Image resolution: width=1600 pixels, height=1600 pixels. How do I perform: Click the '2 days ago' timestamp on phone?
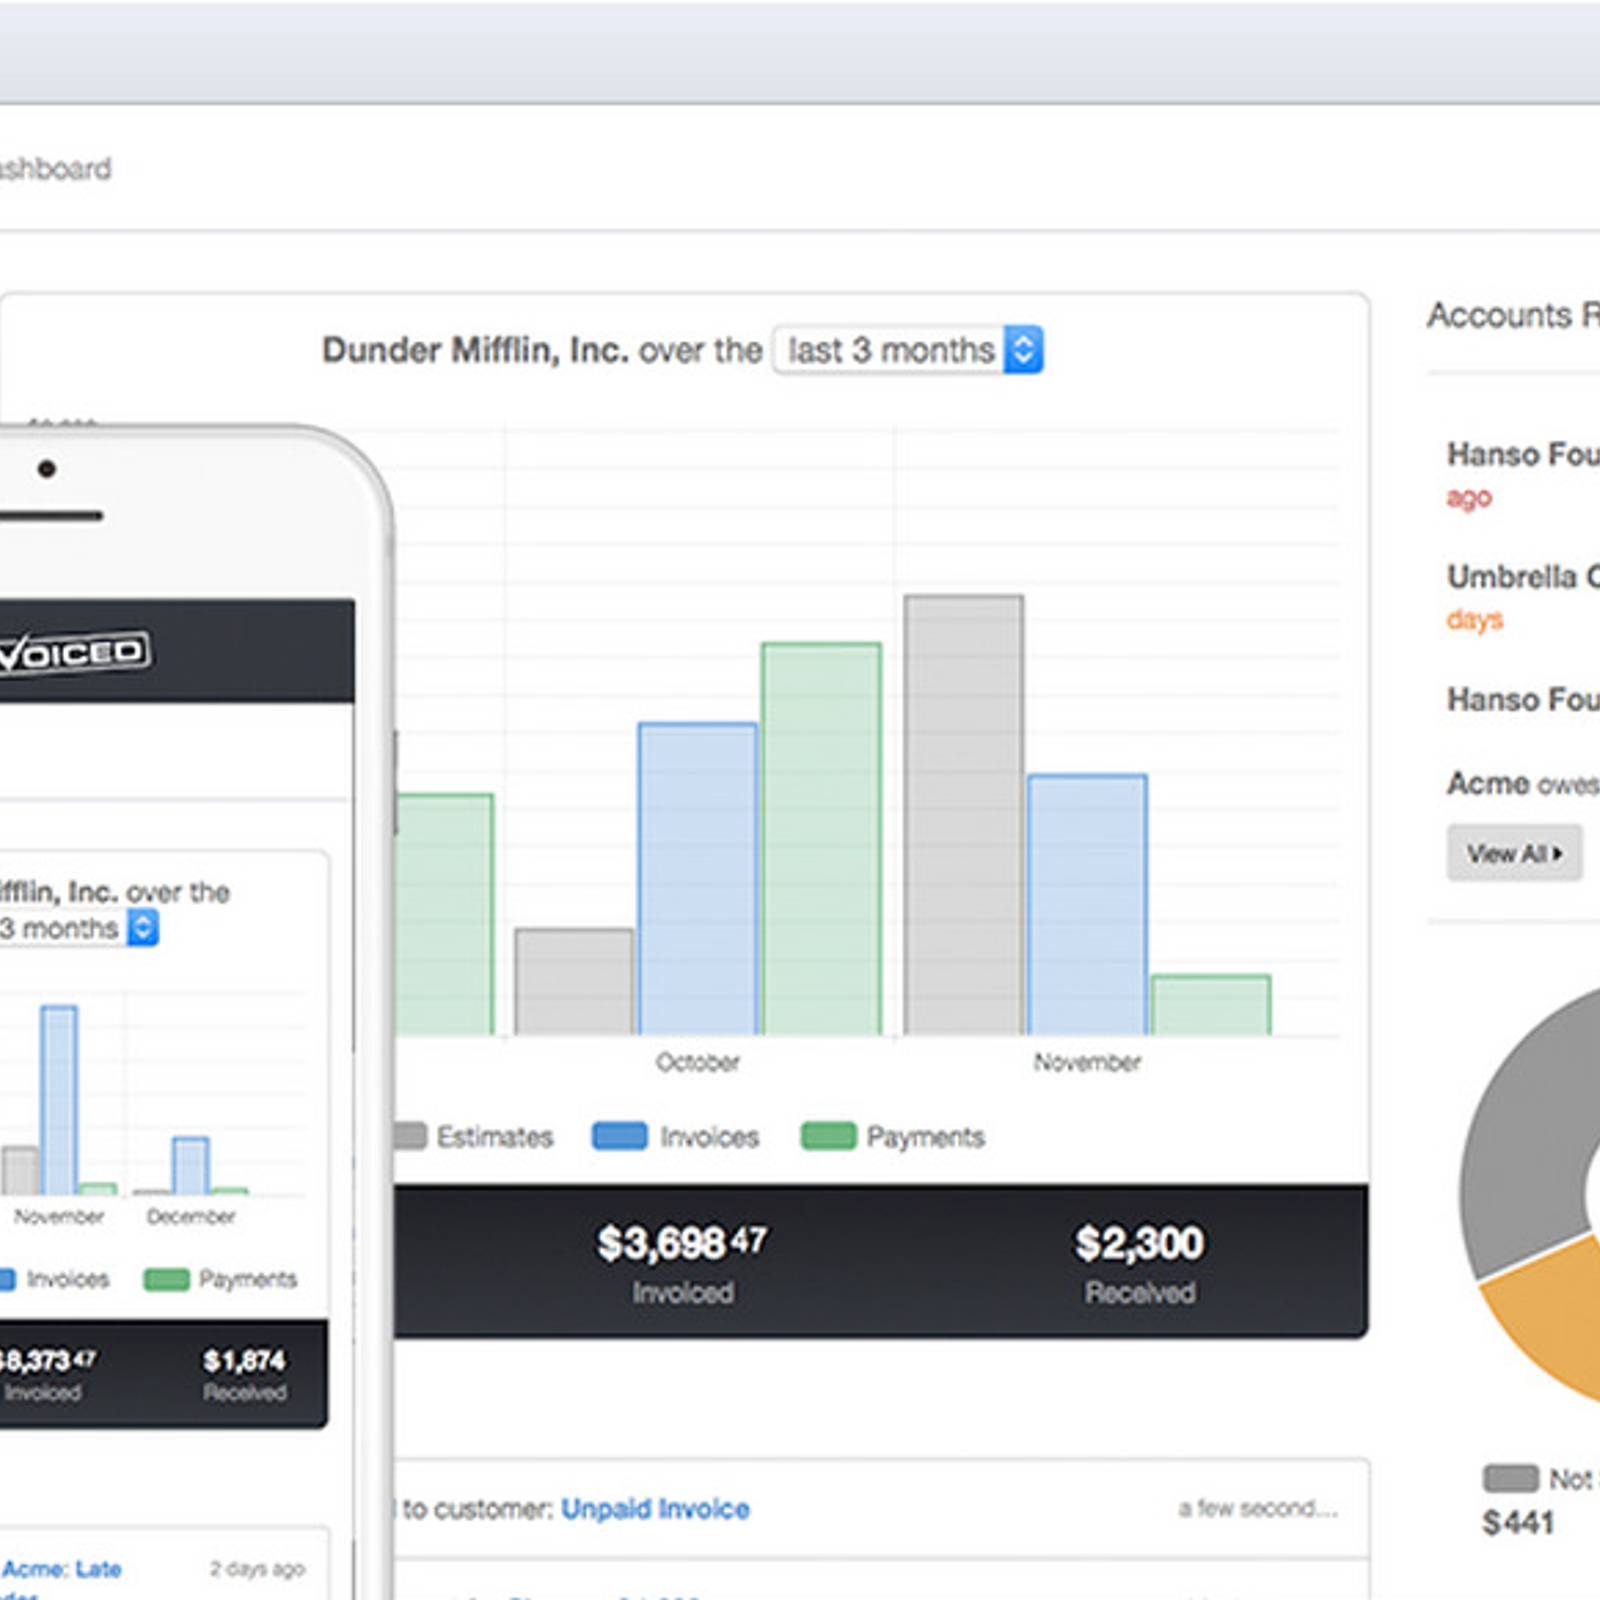pyautogui.click(x=257, y=1569)
